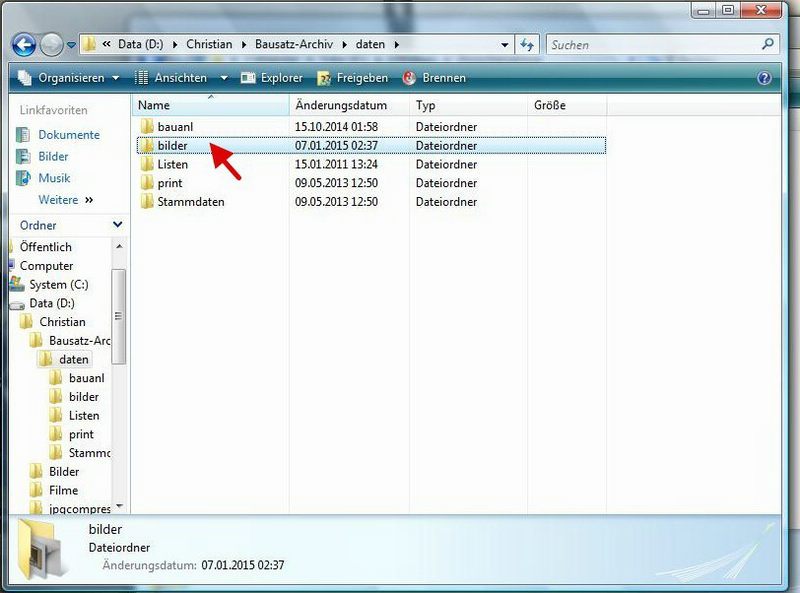Click the search magnifier icon
This screenshot has height=593, width=800.
tap(768, 44)
